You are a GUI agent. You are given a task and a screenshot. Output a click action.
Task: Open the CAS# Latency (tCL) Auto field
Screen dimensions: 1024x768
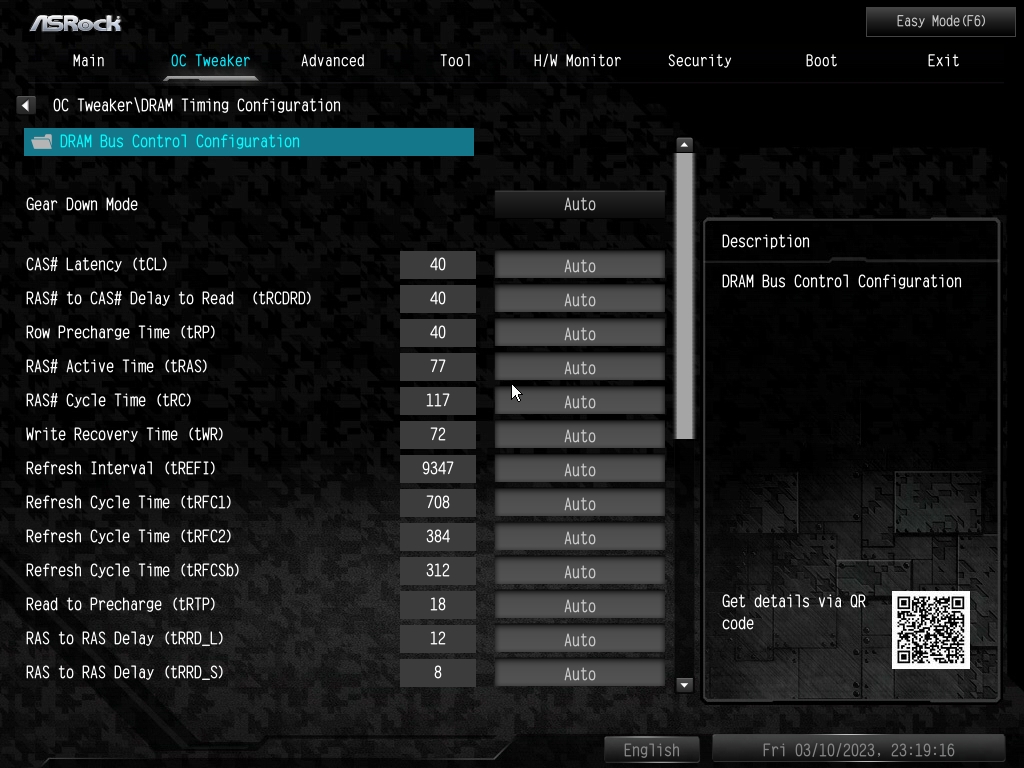click(x=580, y=266)
